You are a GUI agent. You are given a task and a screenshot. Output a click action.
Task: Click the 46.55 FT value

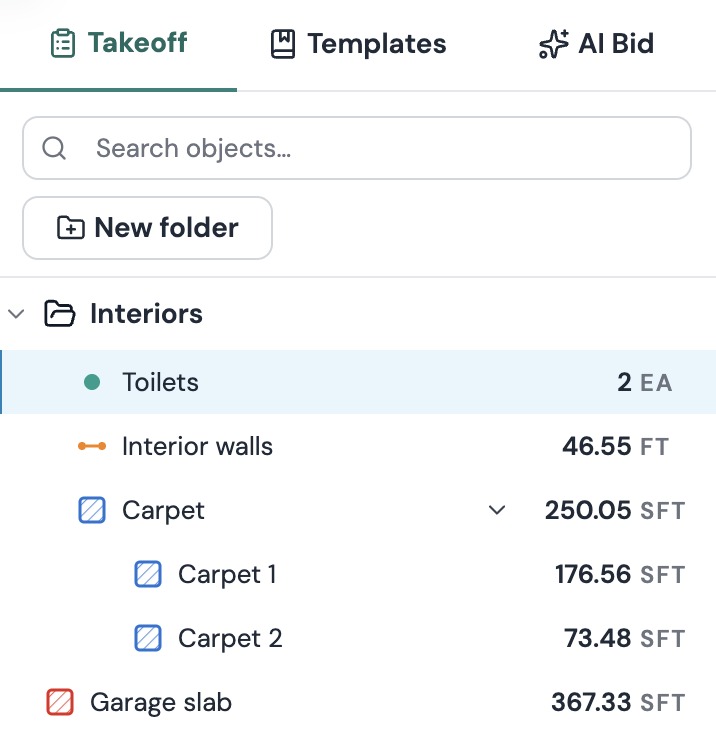pyautogui.click(x=616, y=446)
